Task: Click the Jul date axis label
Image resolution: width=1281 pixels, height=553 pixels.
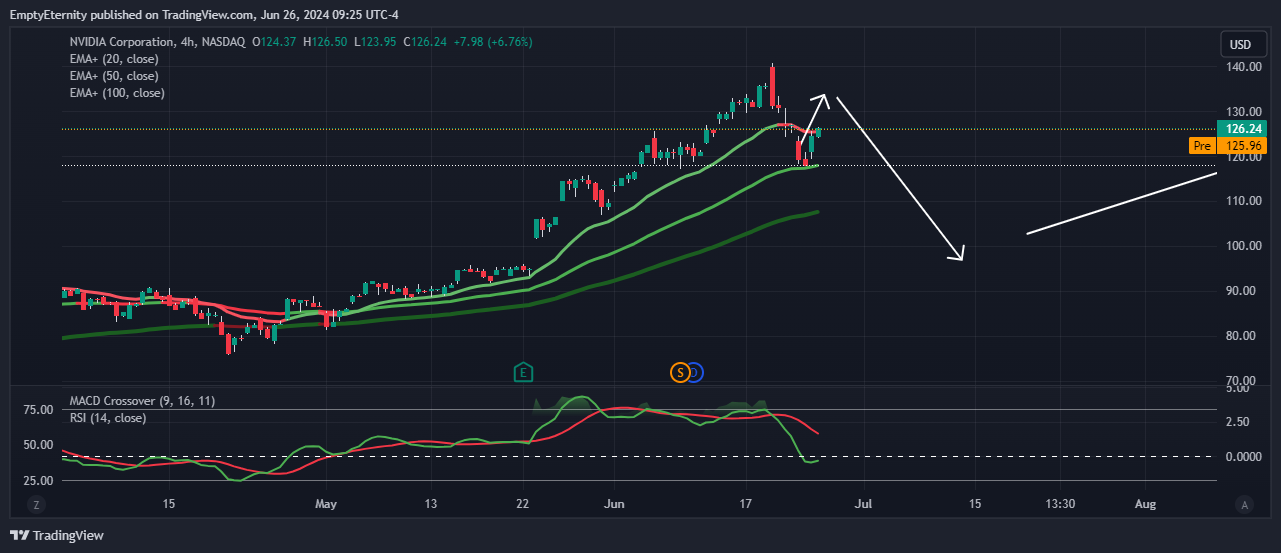Action: point(864,505)
